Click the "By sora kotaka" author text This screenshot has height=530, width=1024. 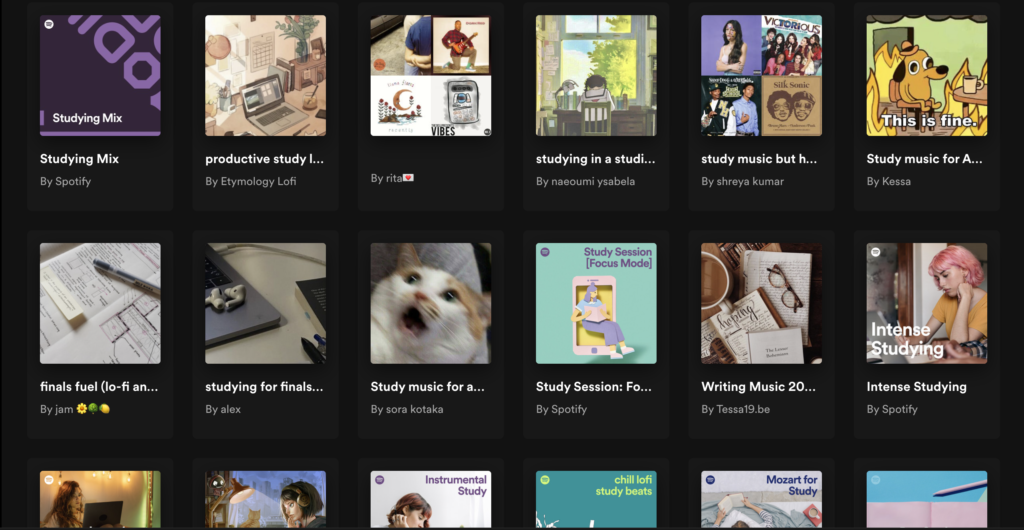(x=407, y=409)
